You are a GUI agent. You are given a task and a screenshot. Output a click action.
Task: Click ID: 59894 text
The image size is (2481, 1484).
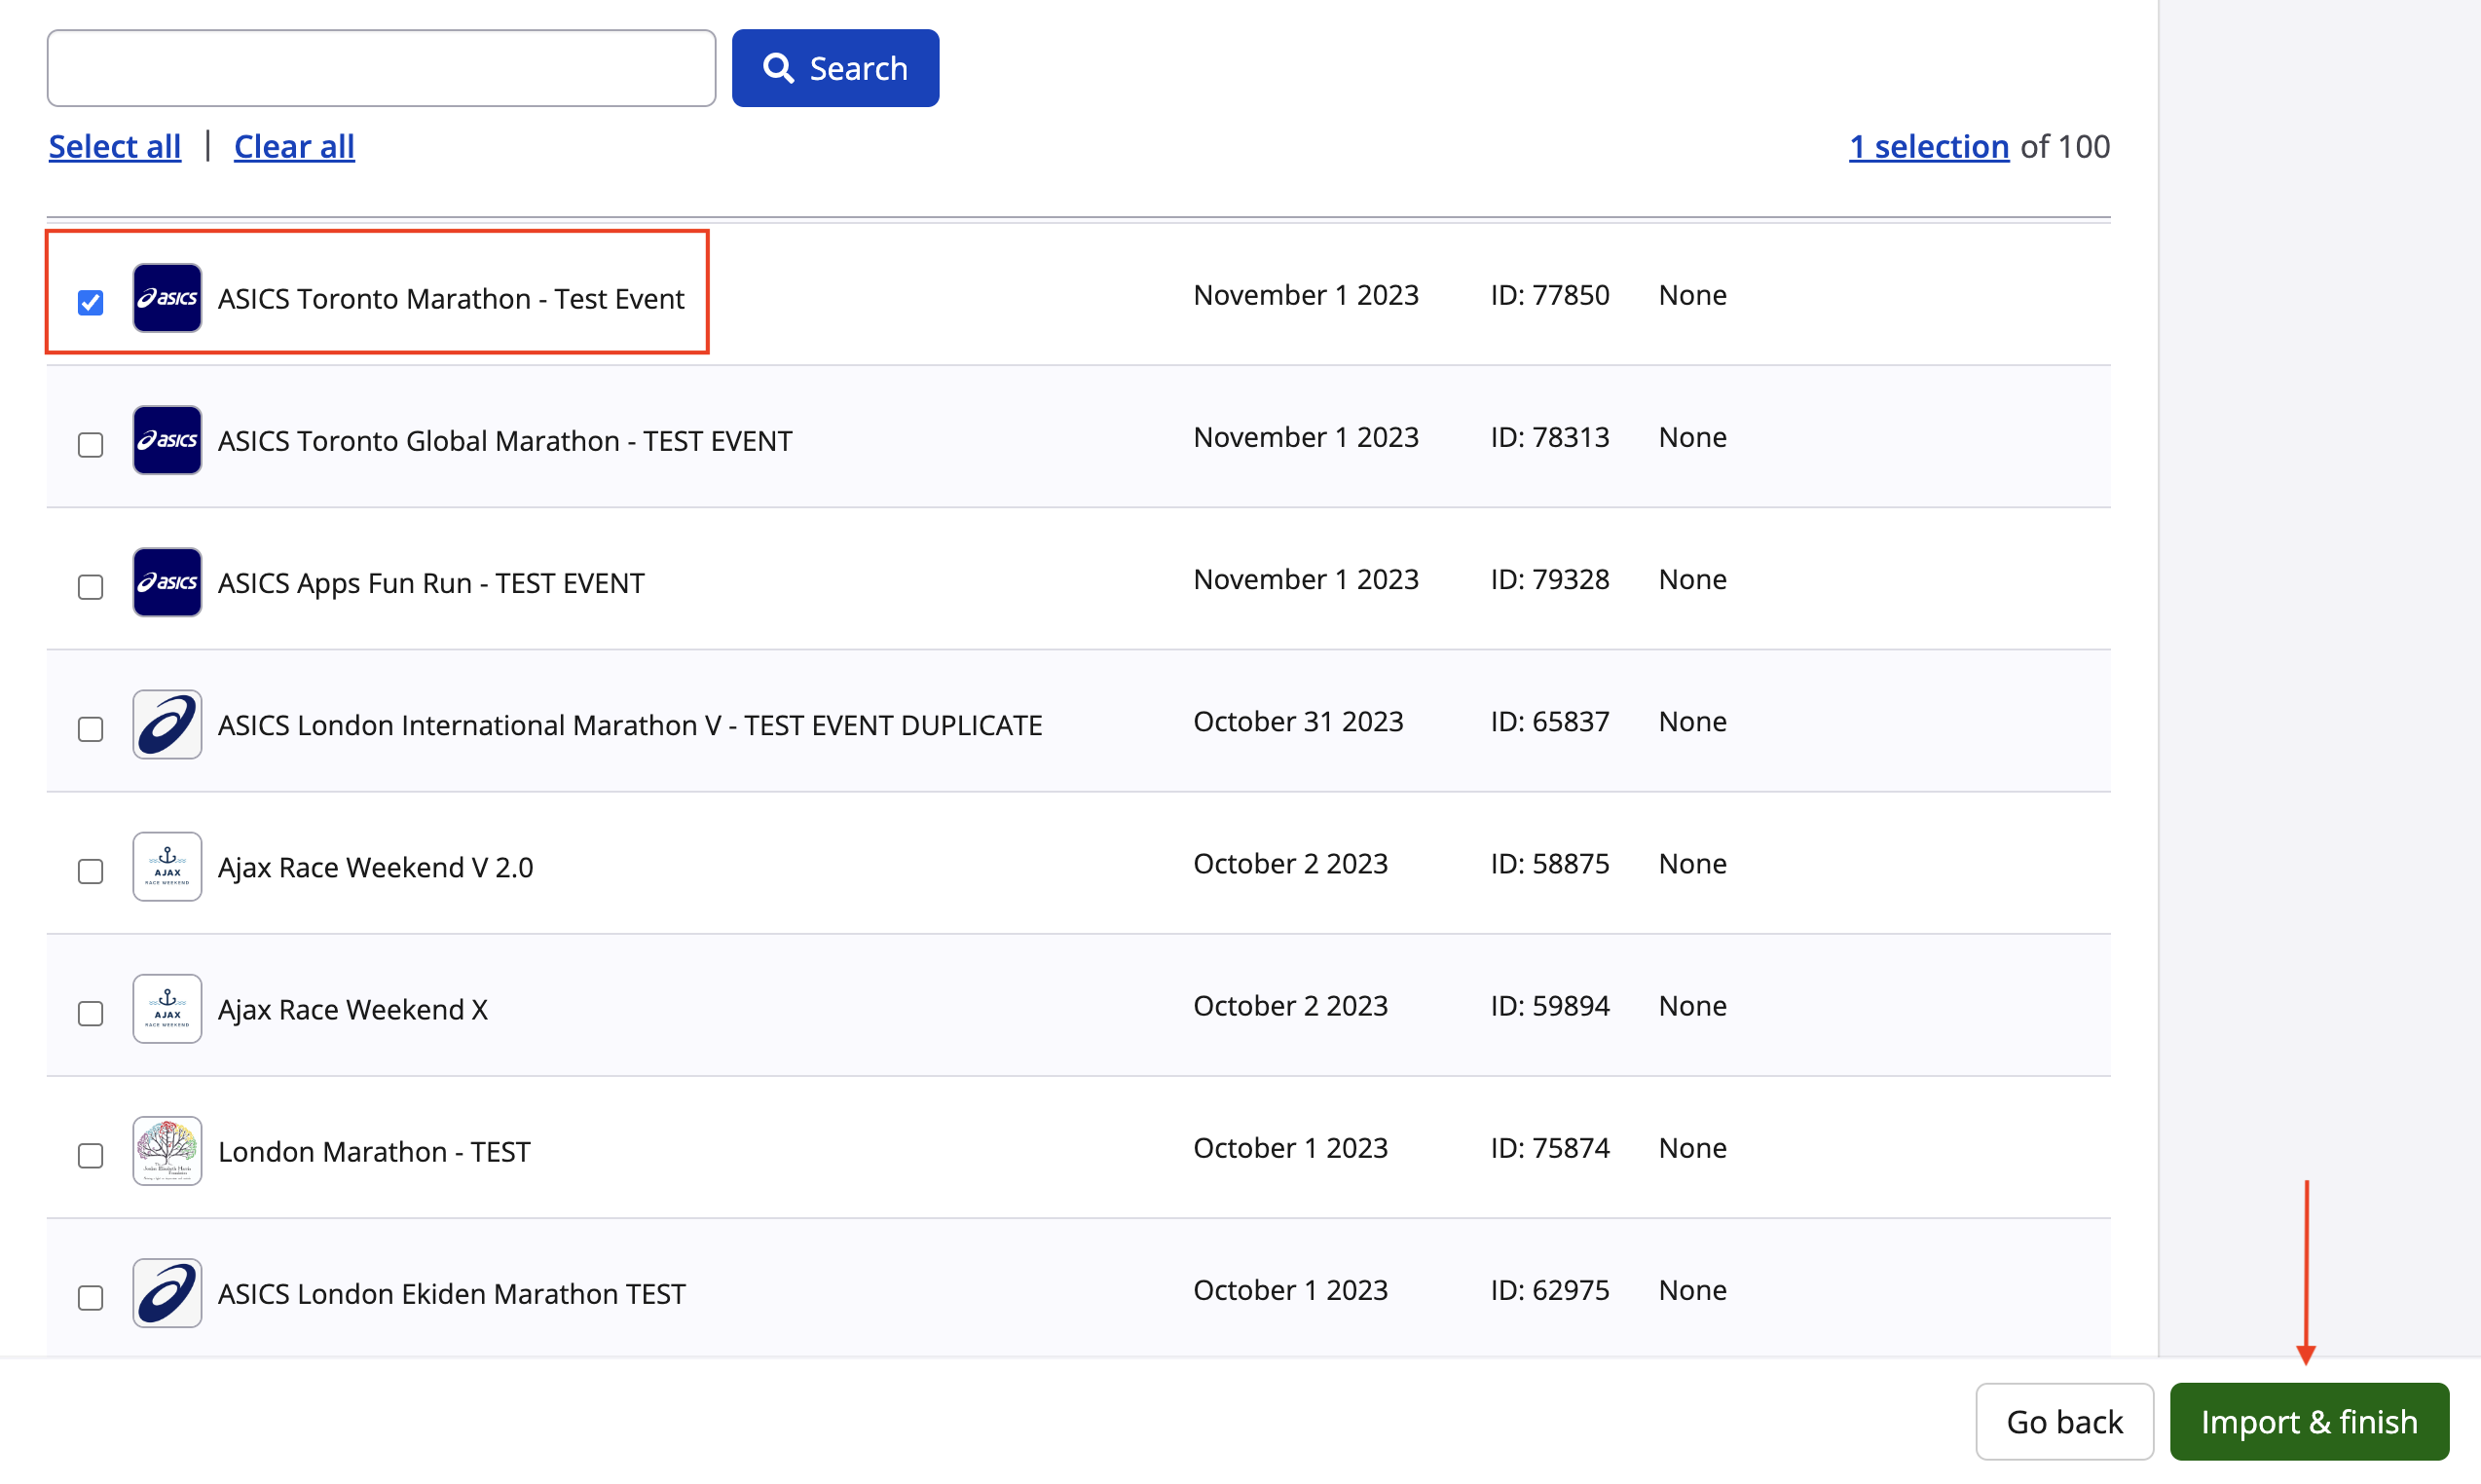[x=1549, y=1005]
